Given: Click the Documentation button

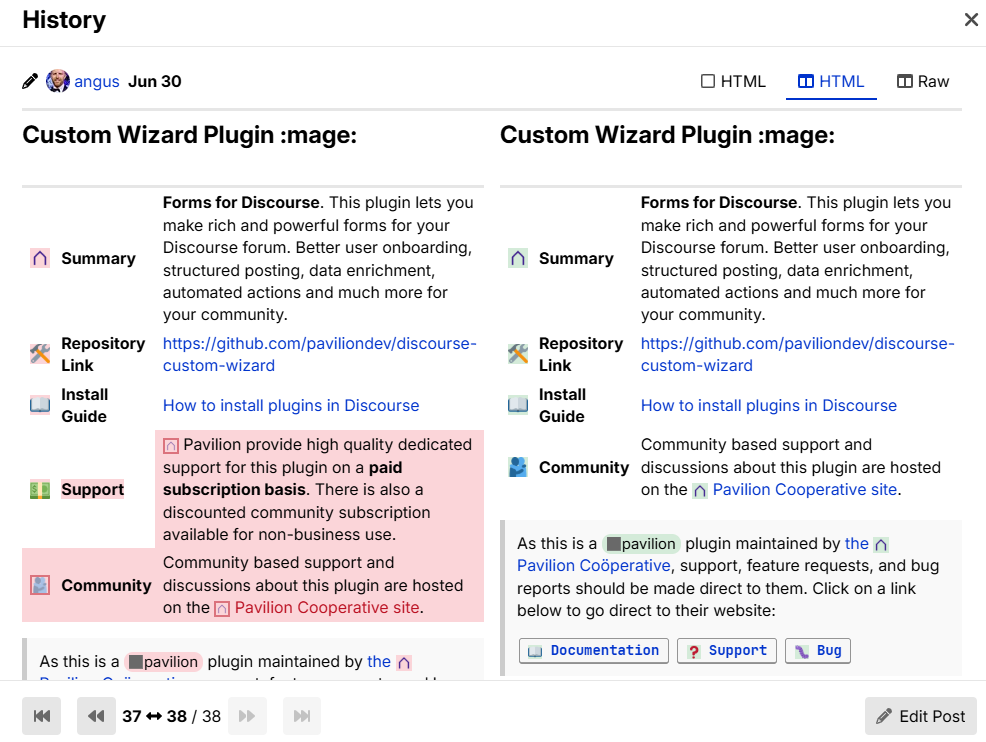Looking at the screenshot, I should (594, 651).
